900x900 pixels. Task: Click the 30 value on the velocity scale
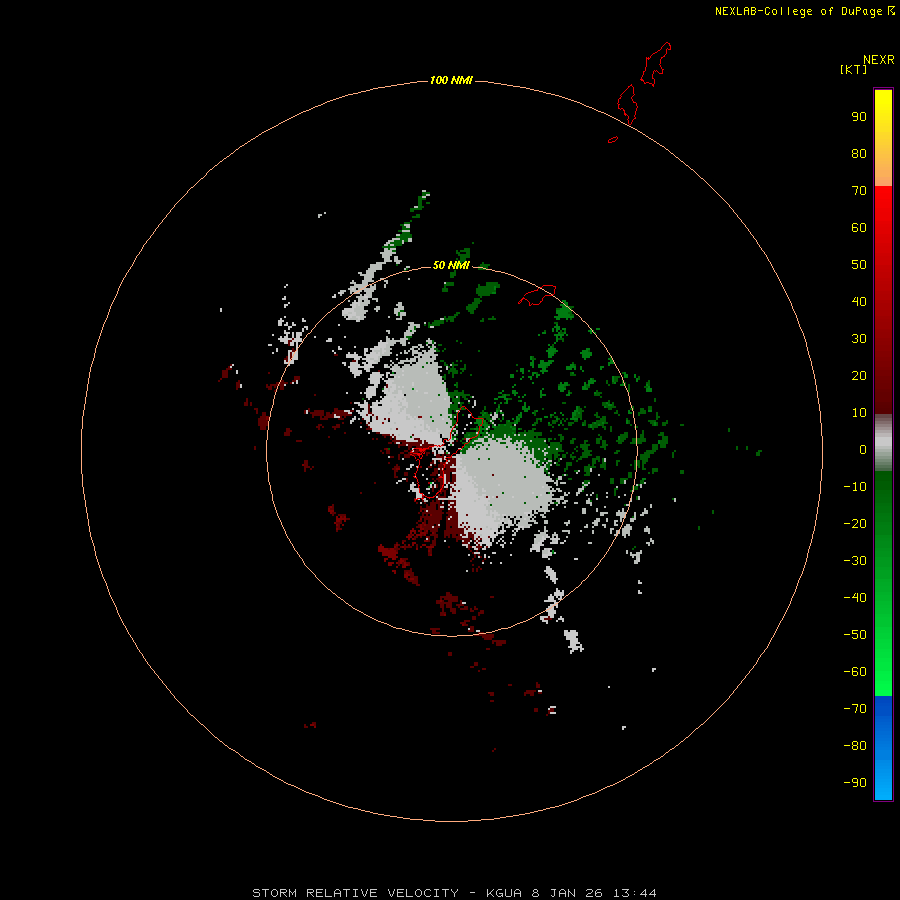point(859,339)
